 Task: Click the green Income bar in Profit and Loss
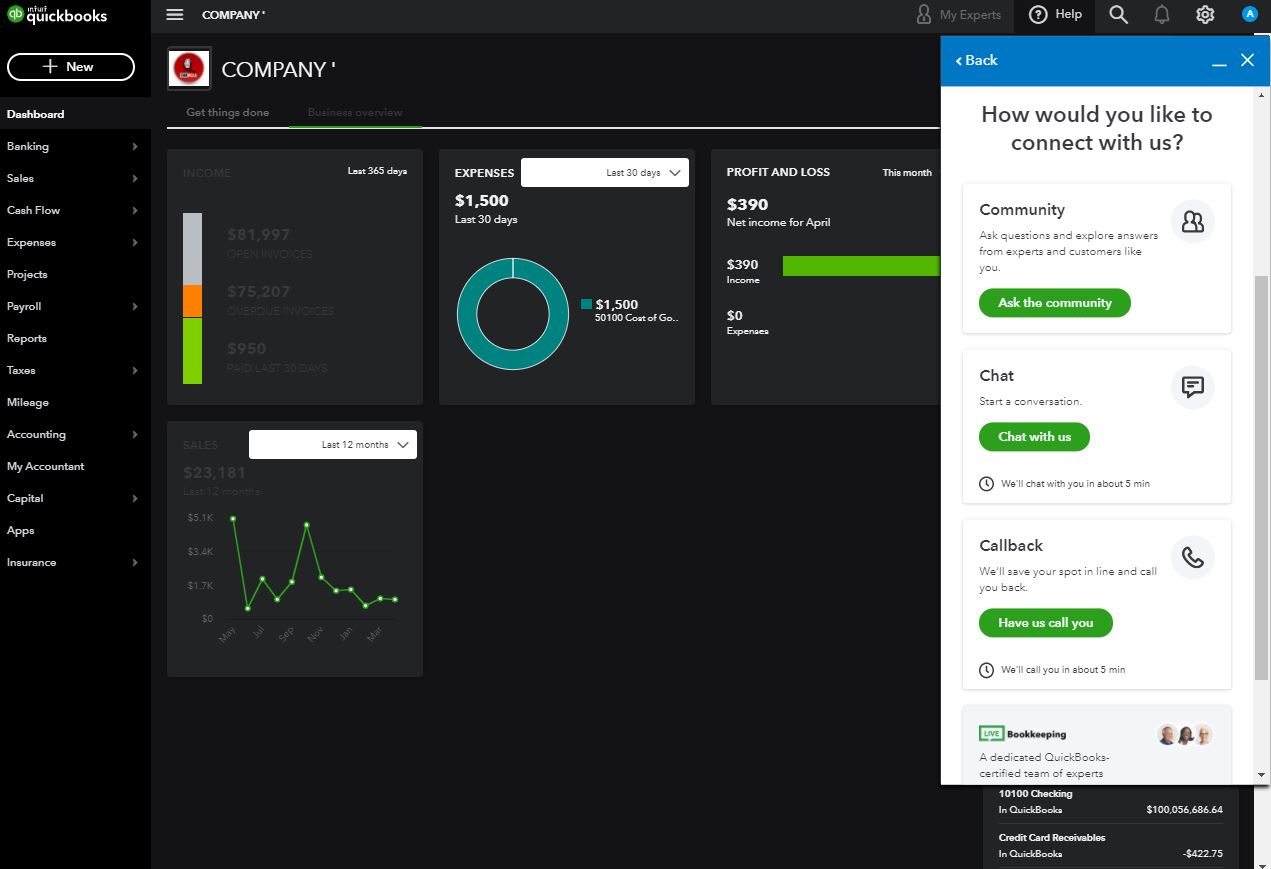(x=861, y=265)
